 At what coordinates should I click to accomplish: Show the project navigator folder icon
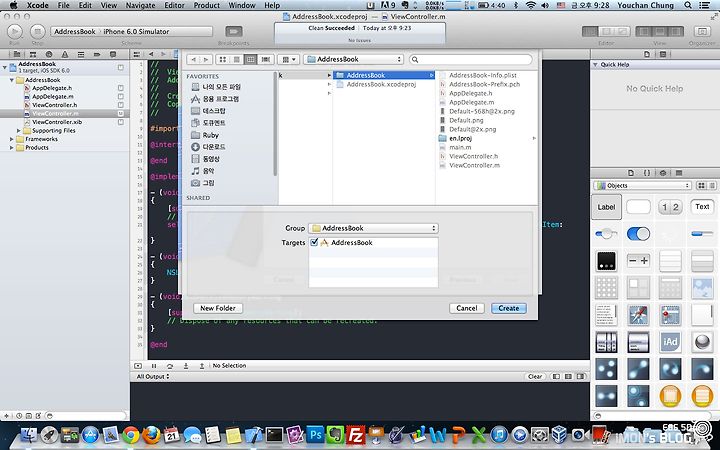[x=17, y=54]
